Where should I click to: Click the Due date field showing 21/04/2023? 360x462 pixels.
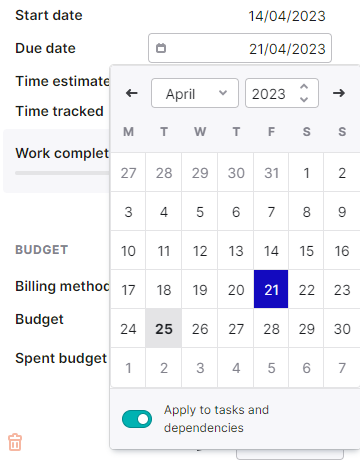click(240, 48)
